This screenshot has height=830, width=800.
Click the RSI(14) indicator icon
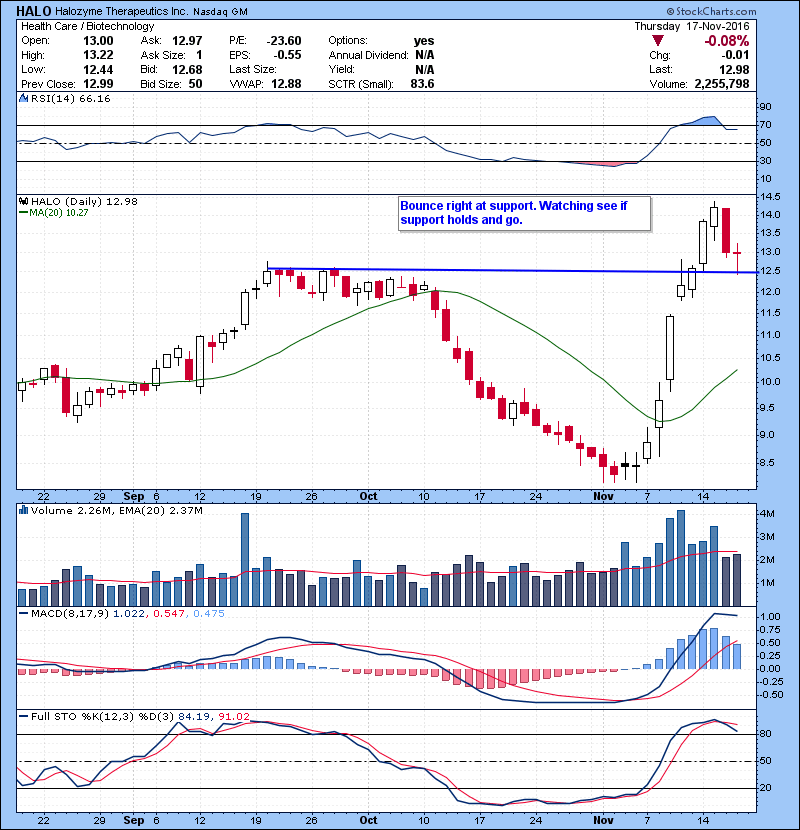pyautogui.click(x=23, y=98)
